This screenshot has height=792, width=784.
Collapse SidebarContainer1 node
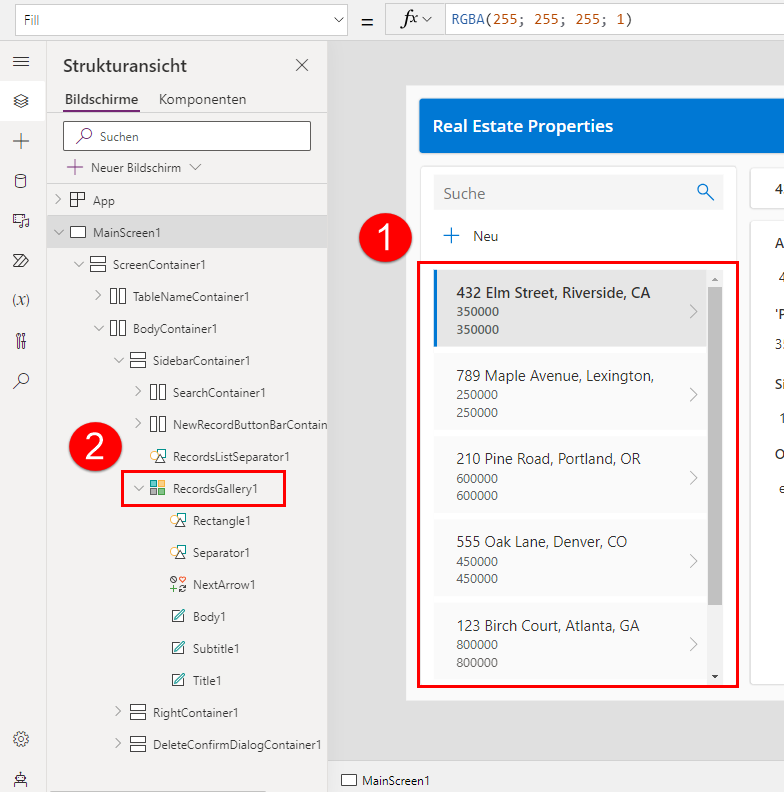119,360
